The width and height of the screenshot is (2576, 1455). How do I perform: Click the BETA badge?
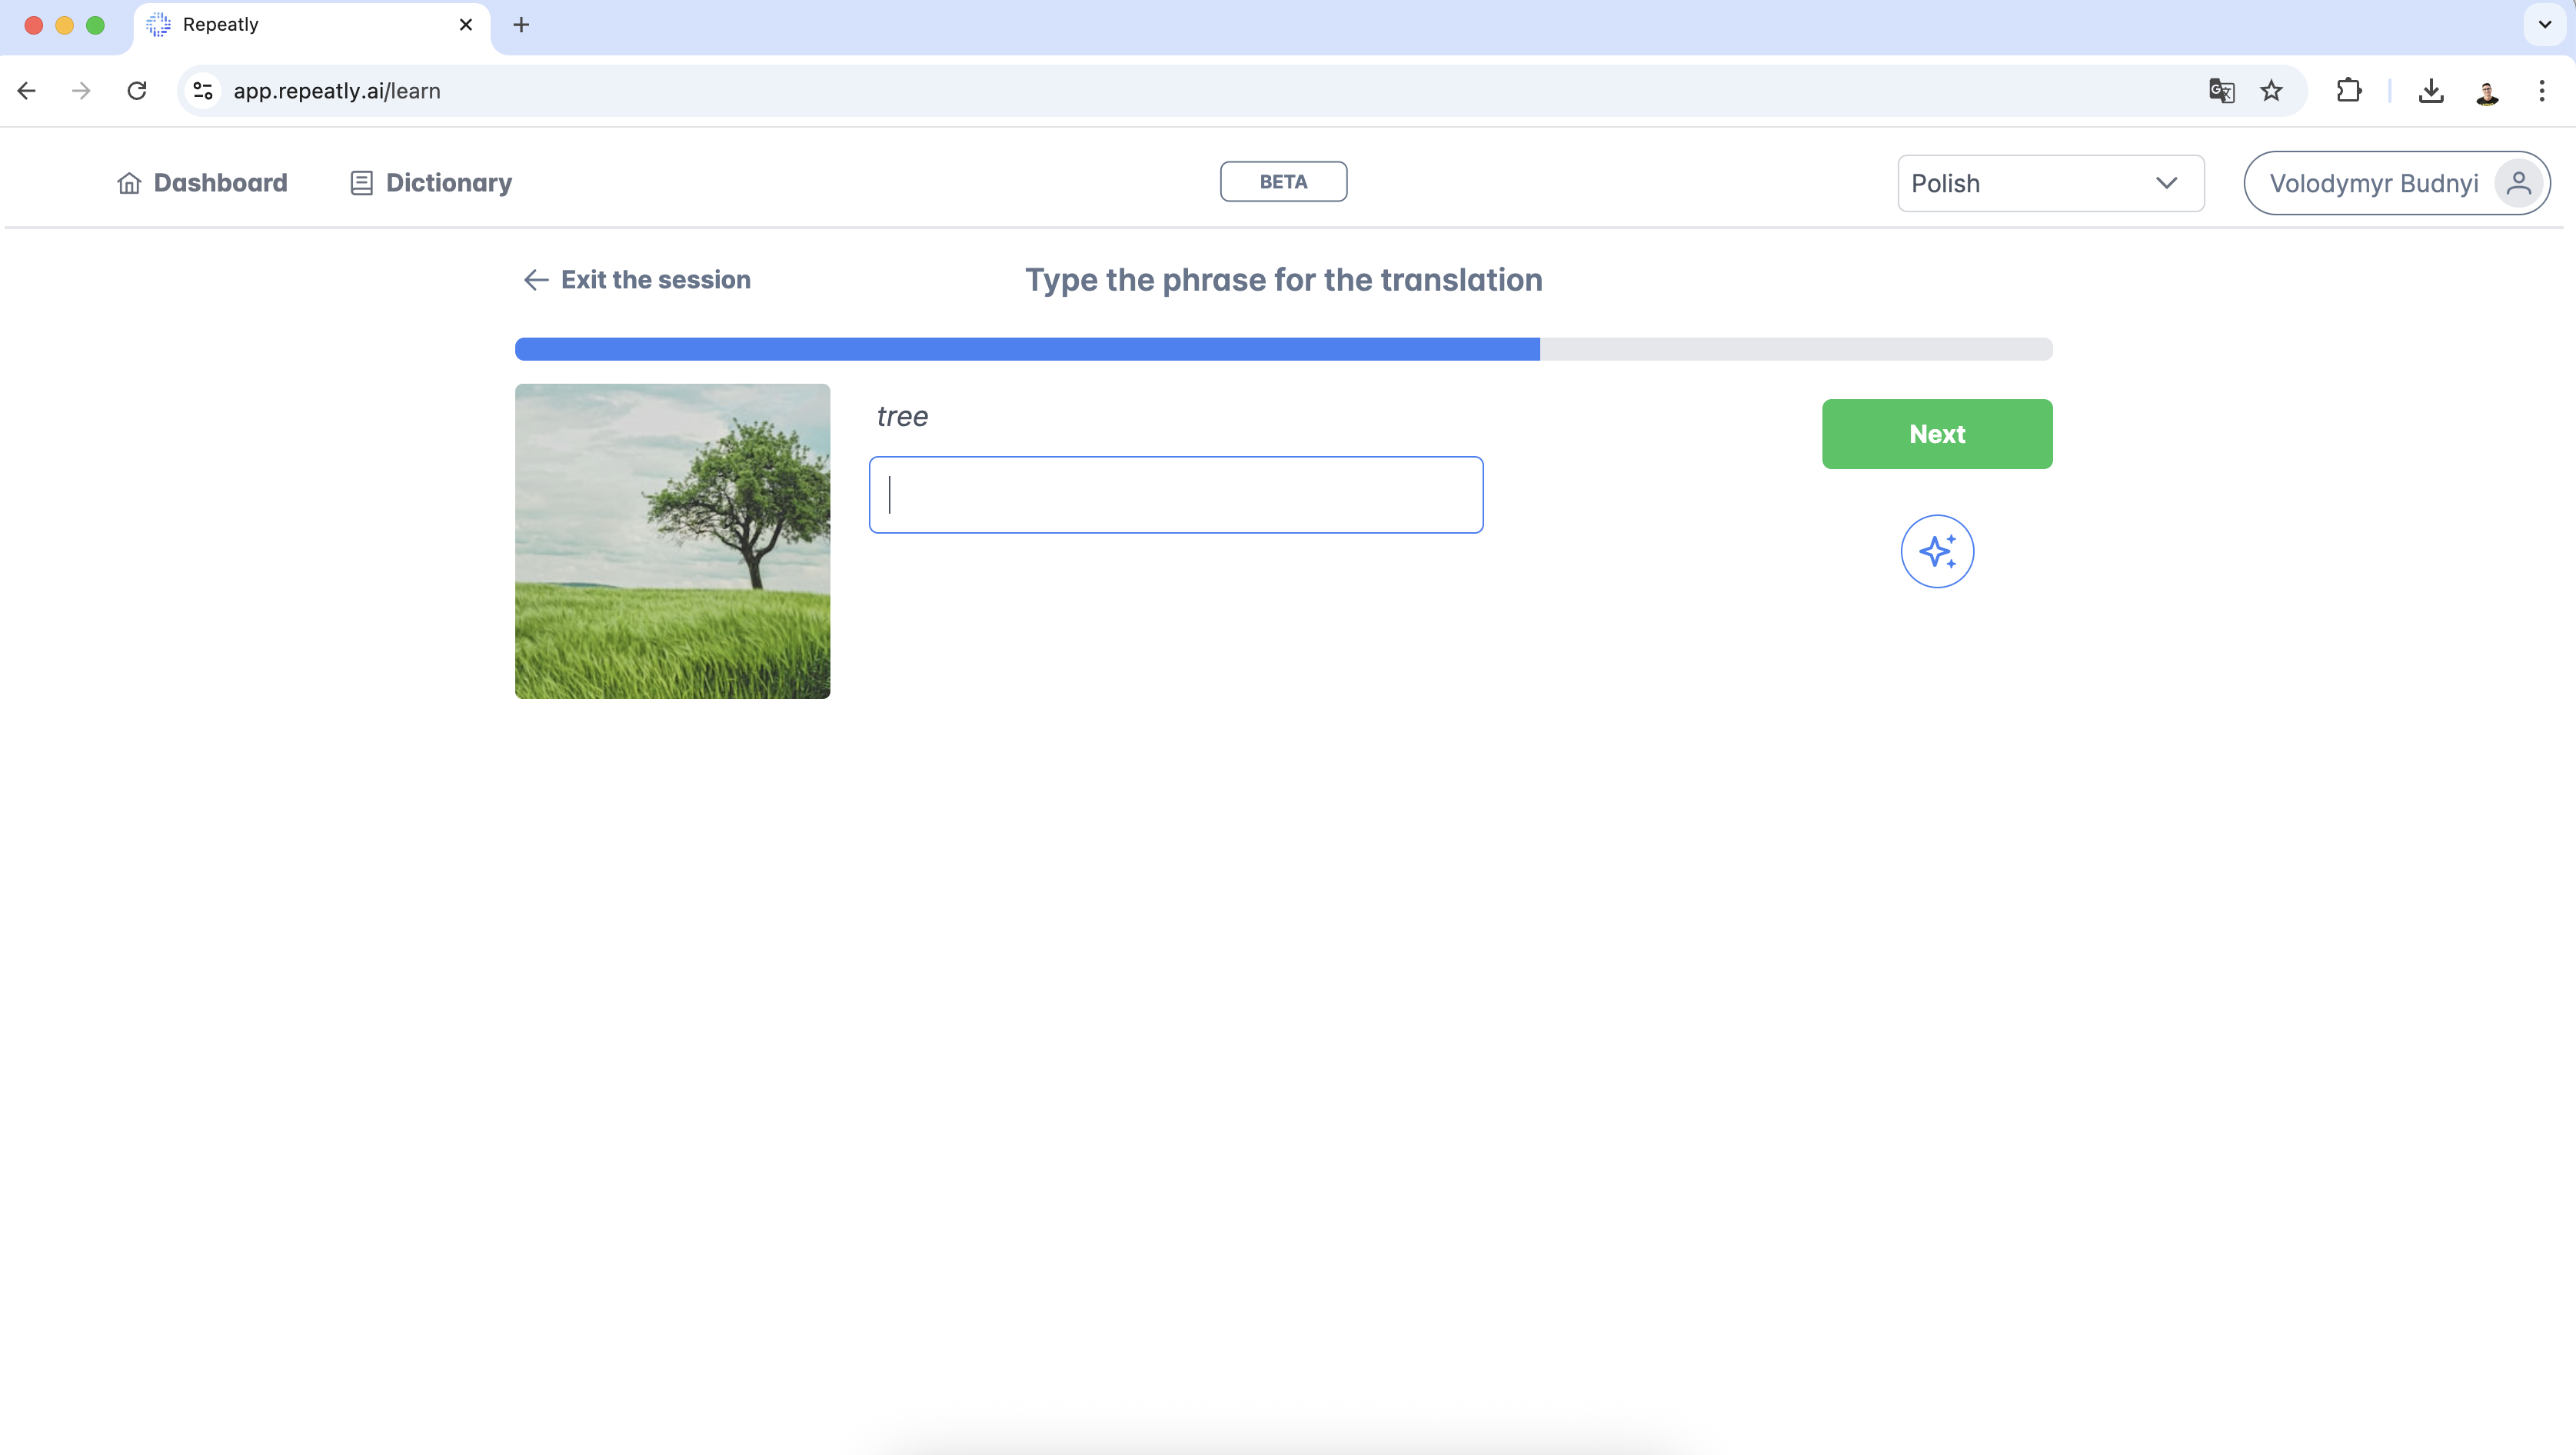[x=1283, y=182]
